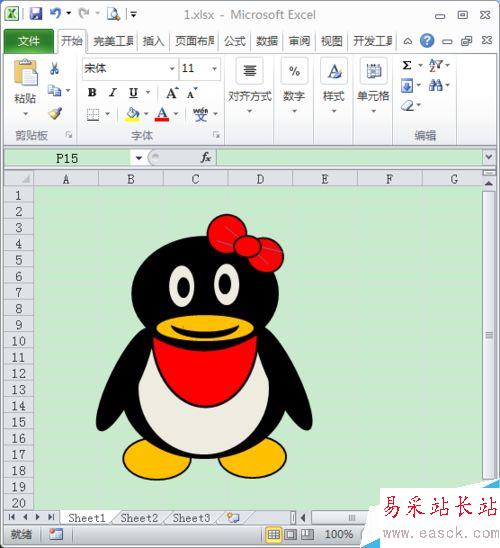Switch to the Page Layout (页面布局) tab

pos(195,41)
